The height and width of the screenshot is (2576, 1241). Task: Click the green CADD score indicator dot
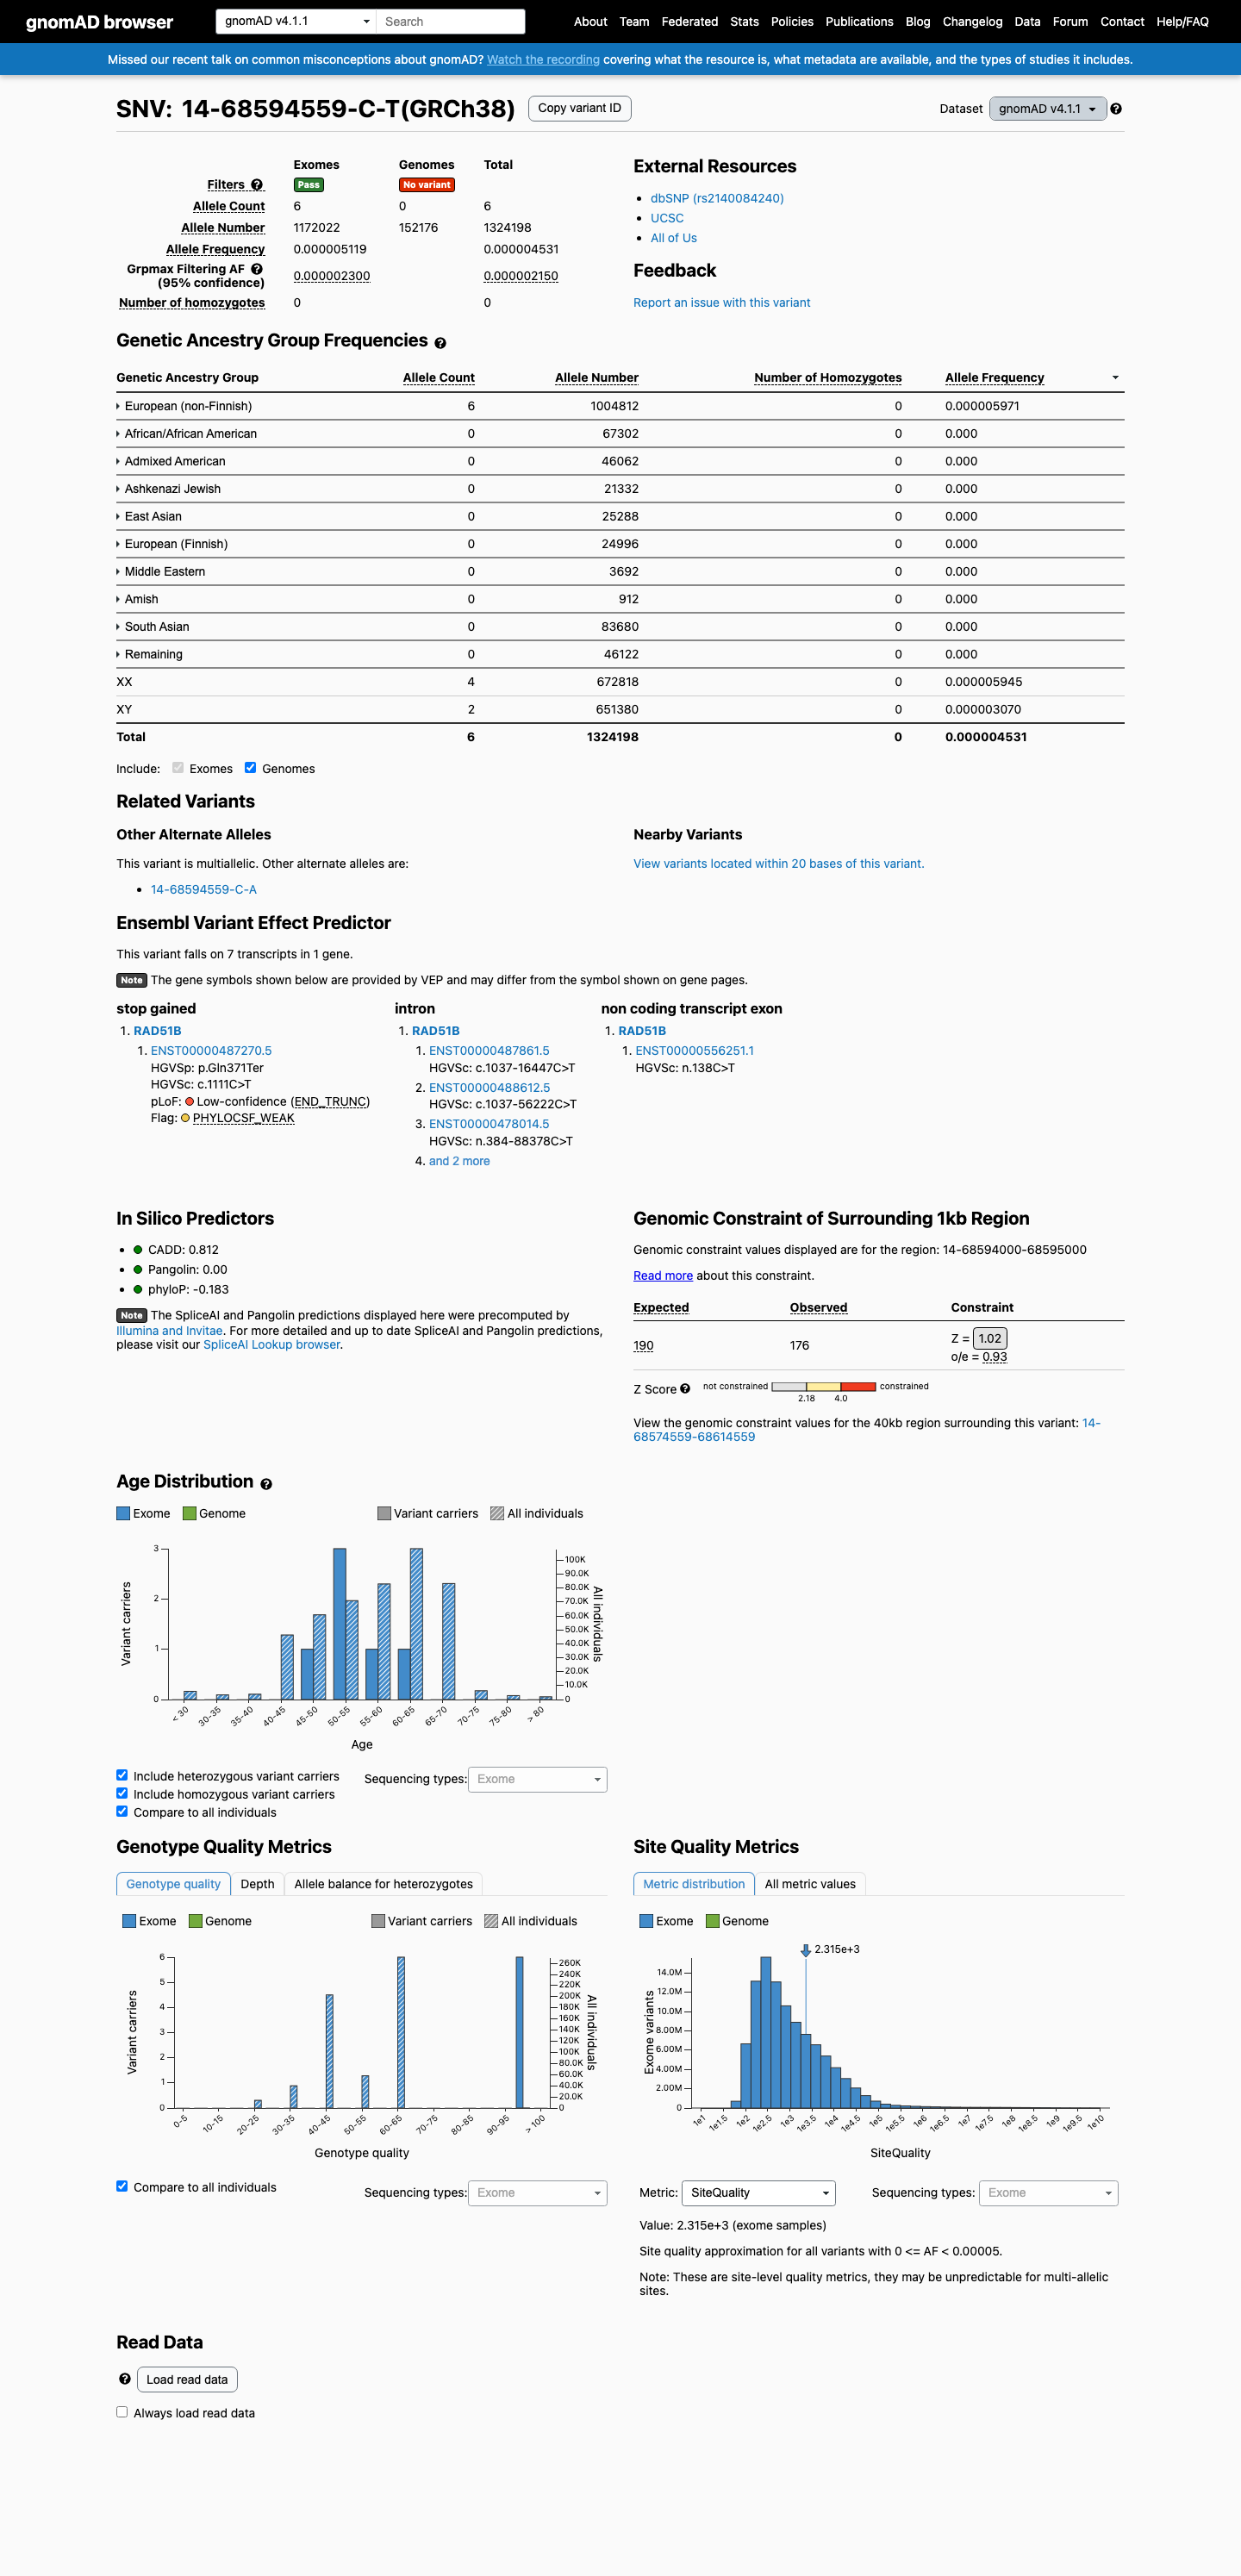(138, 1250)
